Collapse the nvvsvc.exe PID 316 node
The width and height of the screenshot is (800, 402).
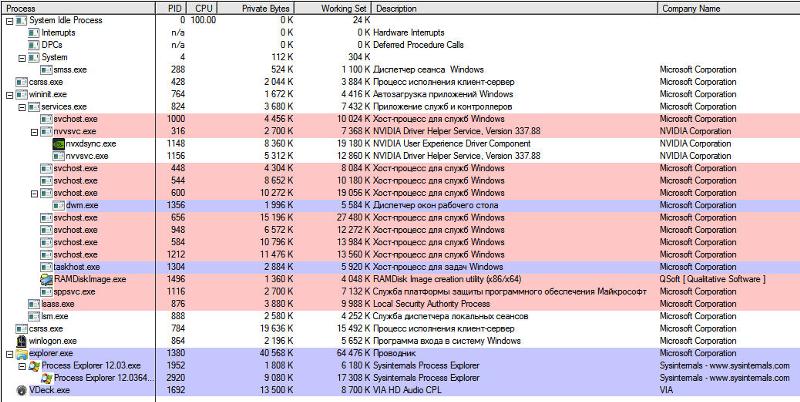(34, 132)
